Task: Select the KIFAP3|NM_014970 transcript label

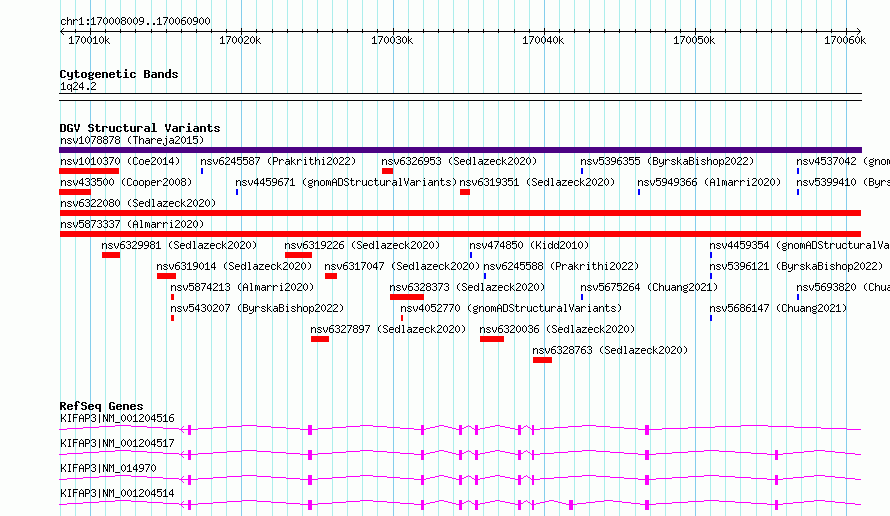Action: coord(108,468)
